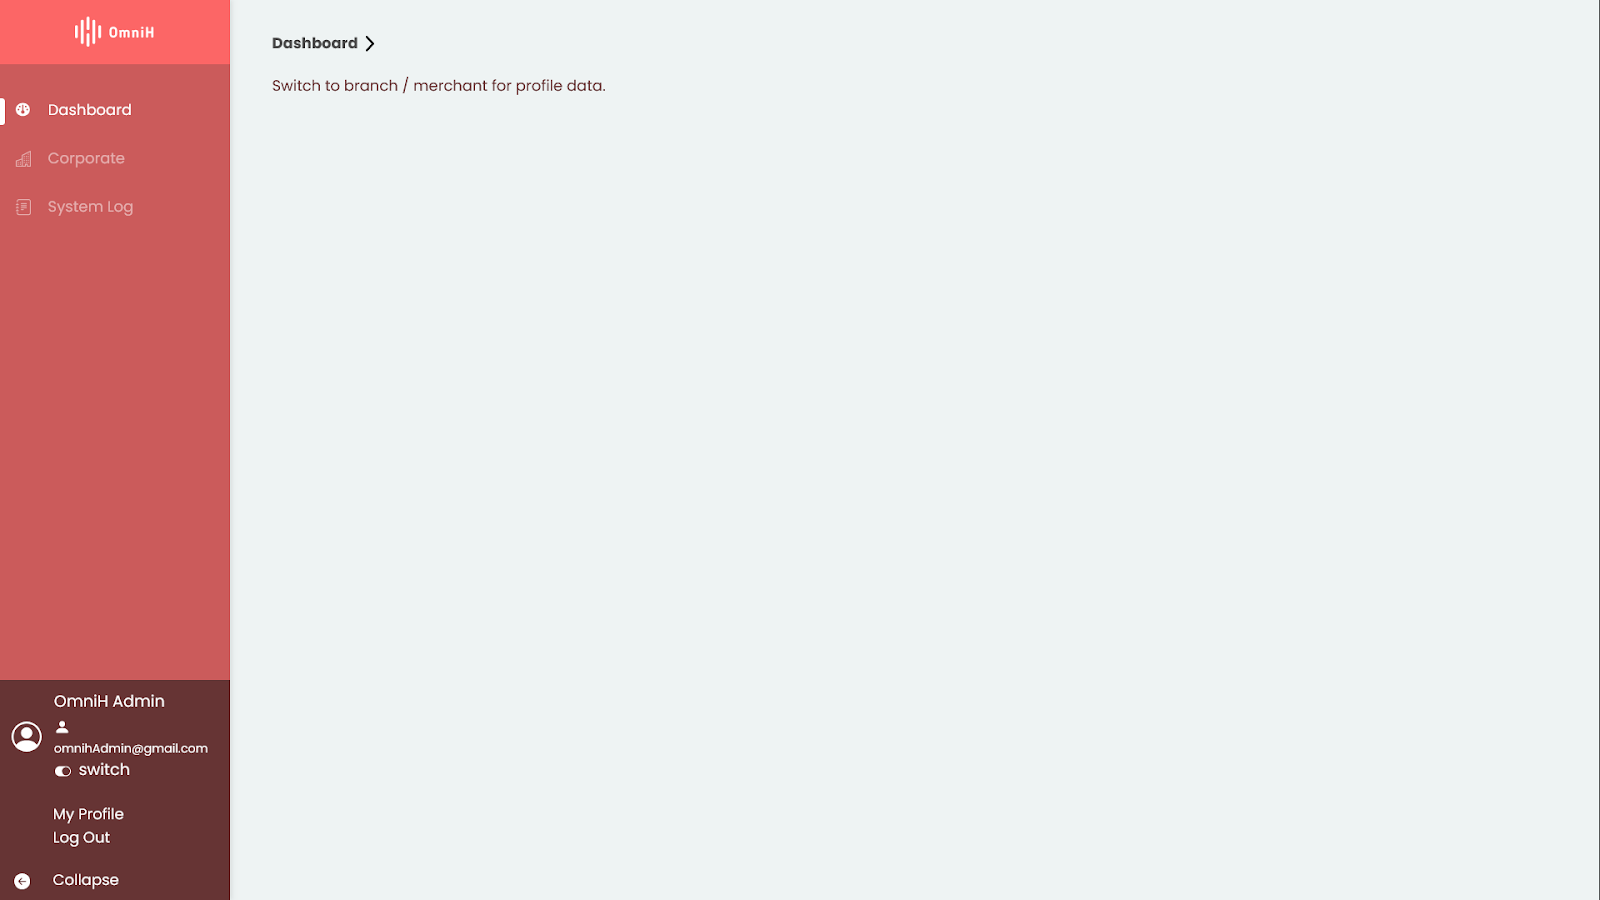Click the omnihAdmin@gmail.com email text
The image size is (1600, 900).
click(x=131, y=748)
